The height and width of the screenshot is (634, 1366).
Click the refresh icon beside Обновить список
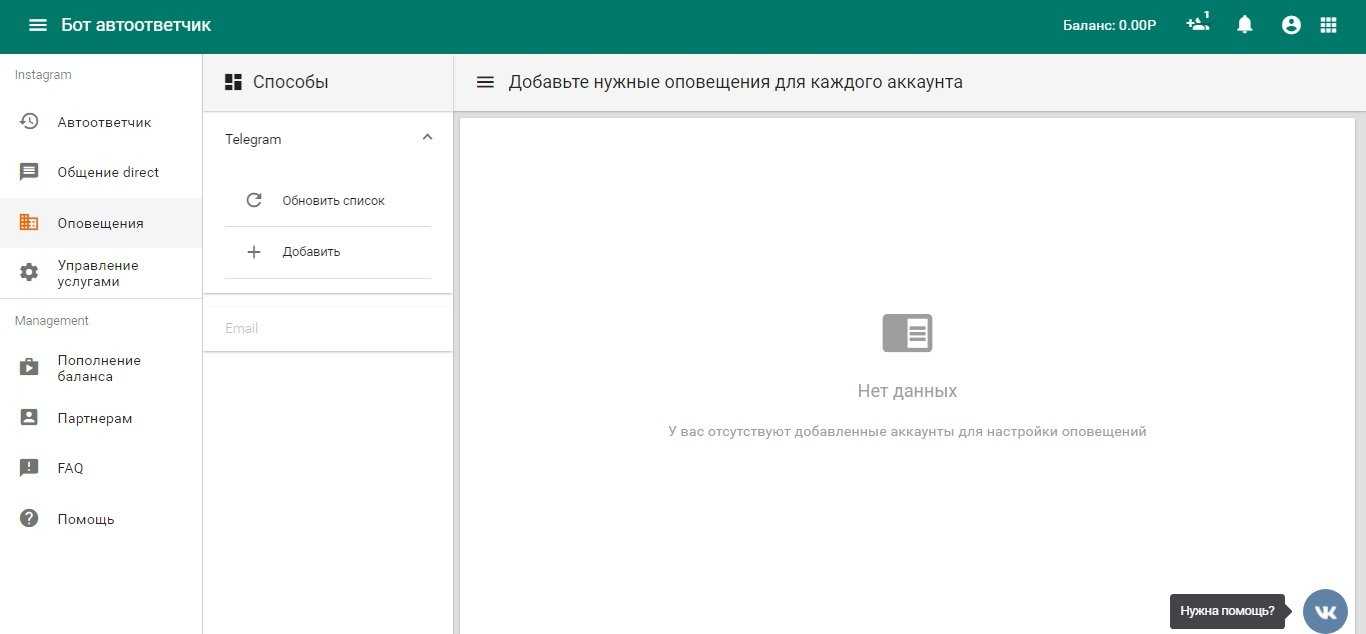[254, 200]
